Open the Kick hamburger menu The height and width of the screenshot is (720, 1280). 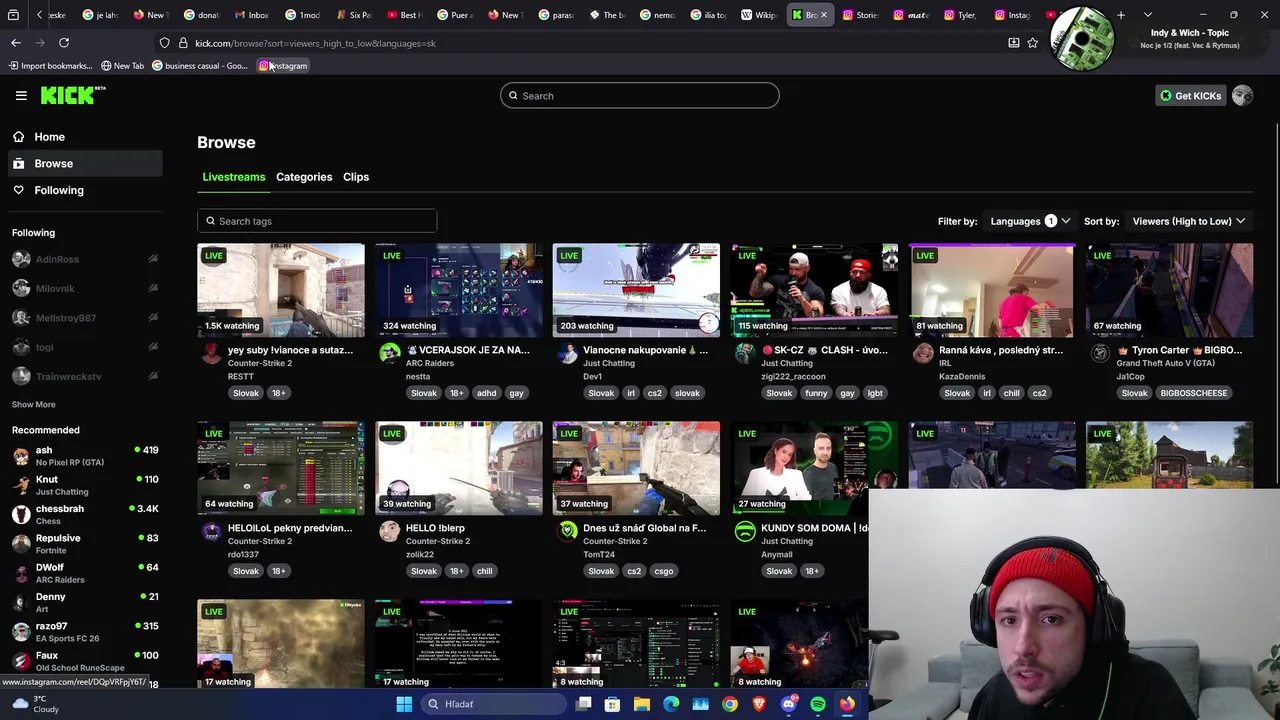21,95
